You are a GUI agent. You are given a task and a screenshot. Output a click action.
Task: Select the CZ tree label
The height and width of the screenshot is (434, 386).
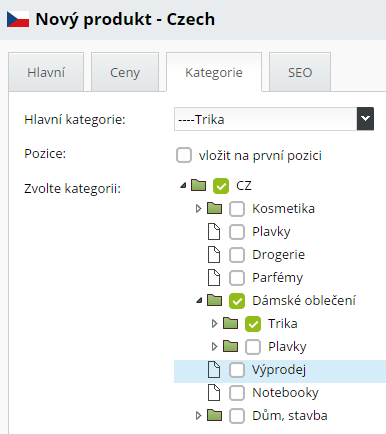point(244,186)
